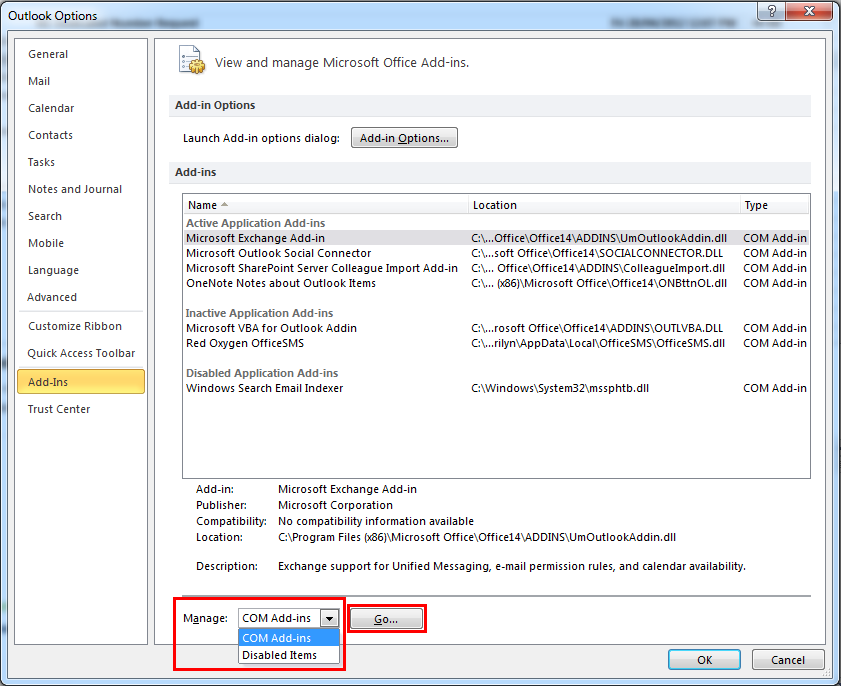
Task: Click Disabled Application Add-ins group heading
Action: pyautogui.click(x=262, y=373)
